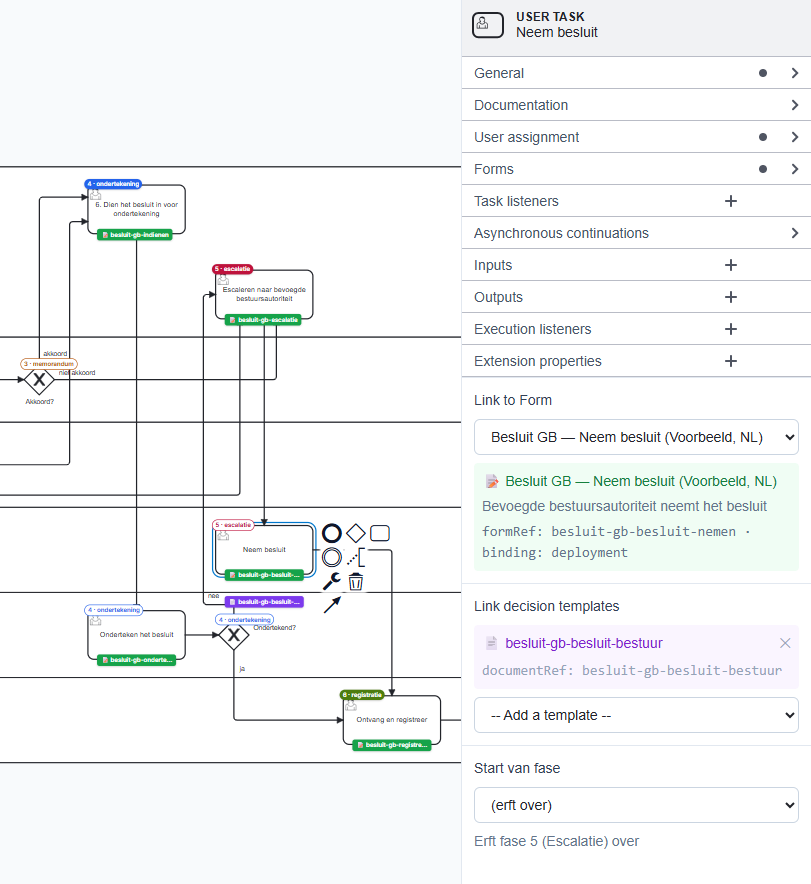811x884 pixels.
Task: Append a text annotation from the context pad
Action: 356,558
